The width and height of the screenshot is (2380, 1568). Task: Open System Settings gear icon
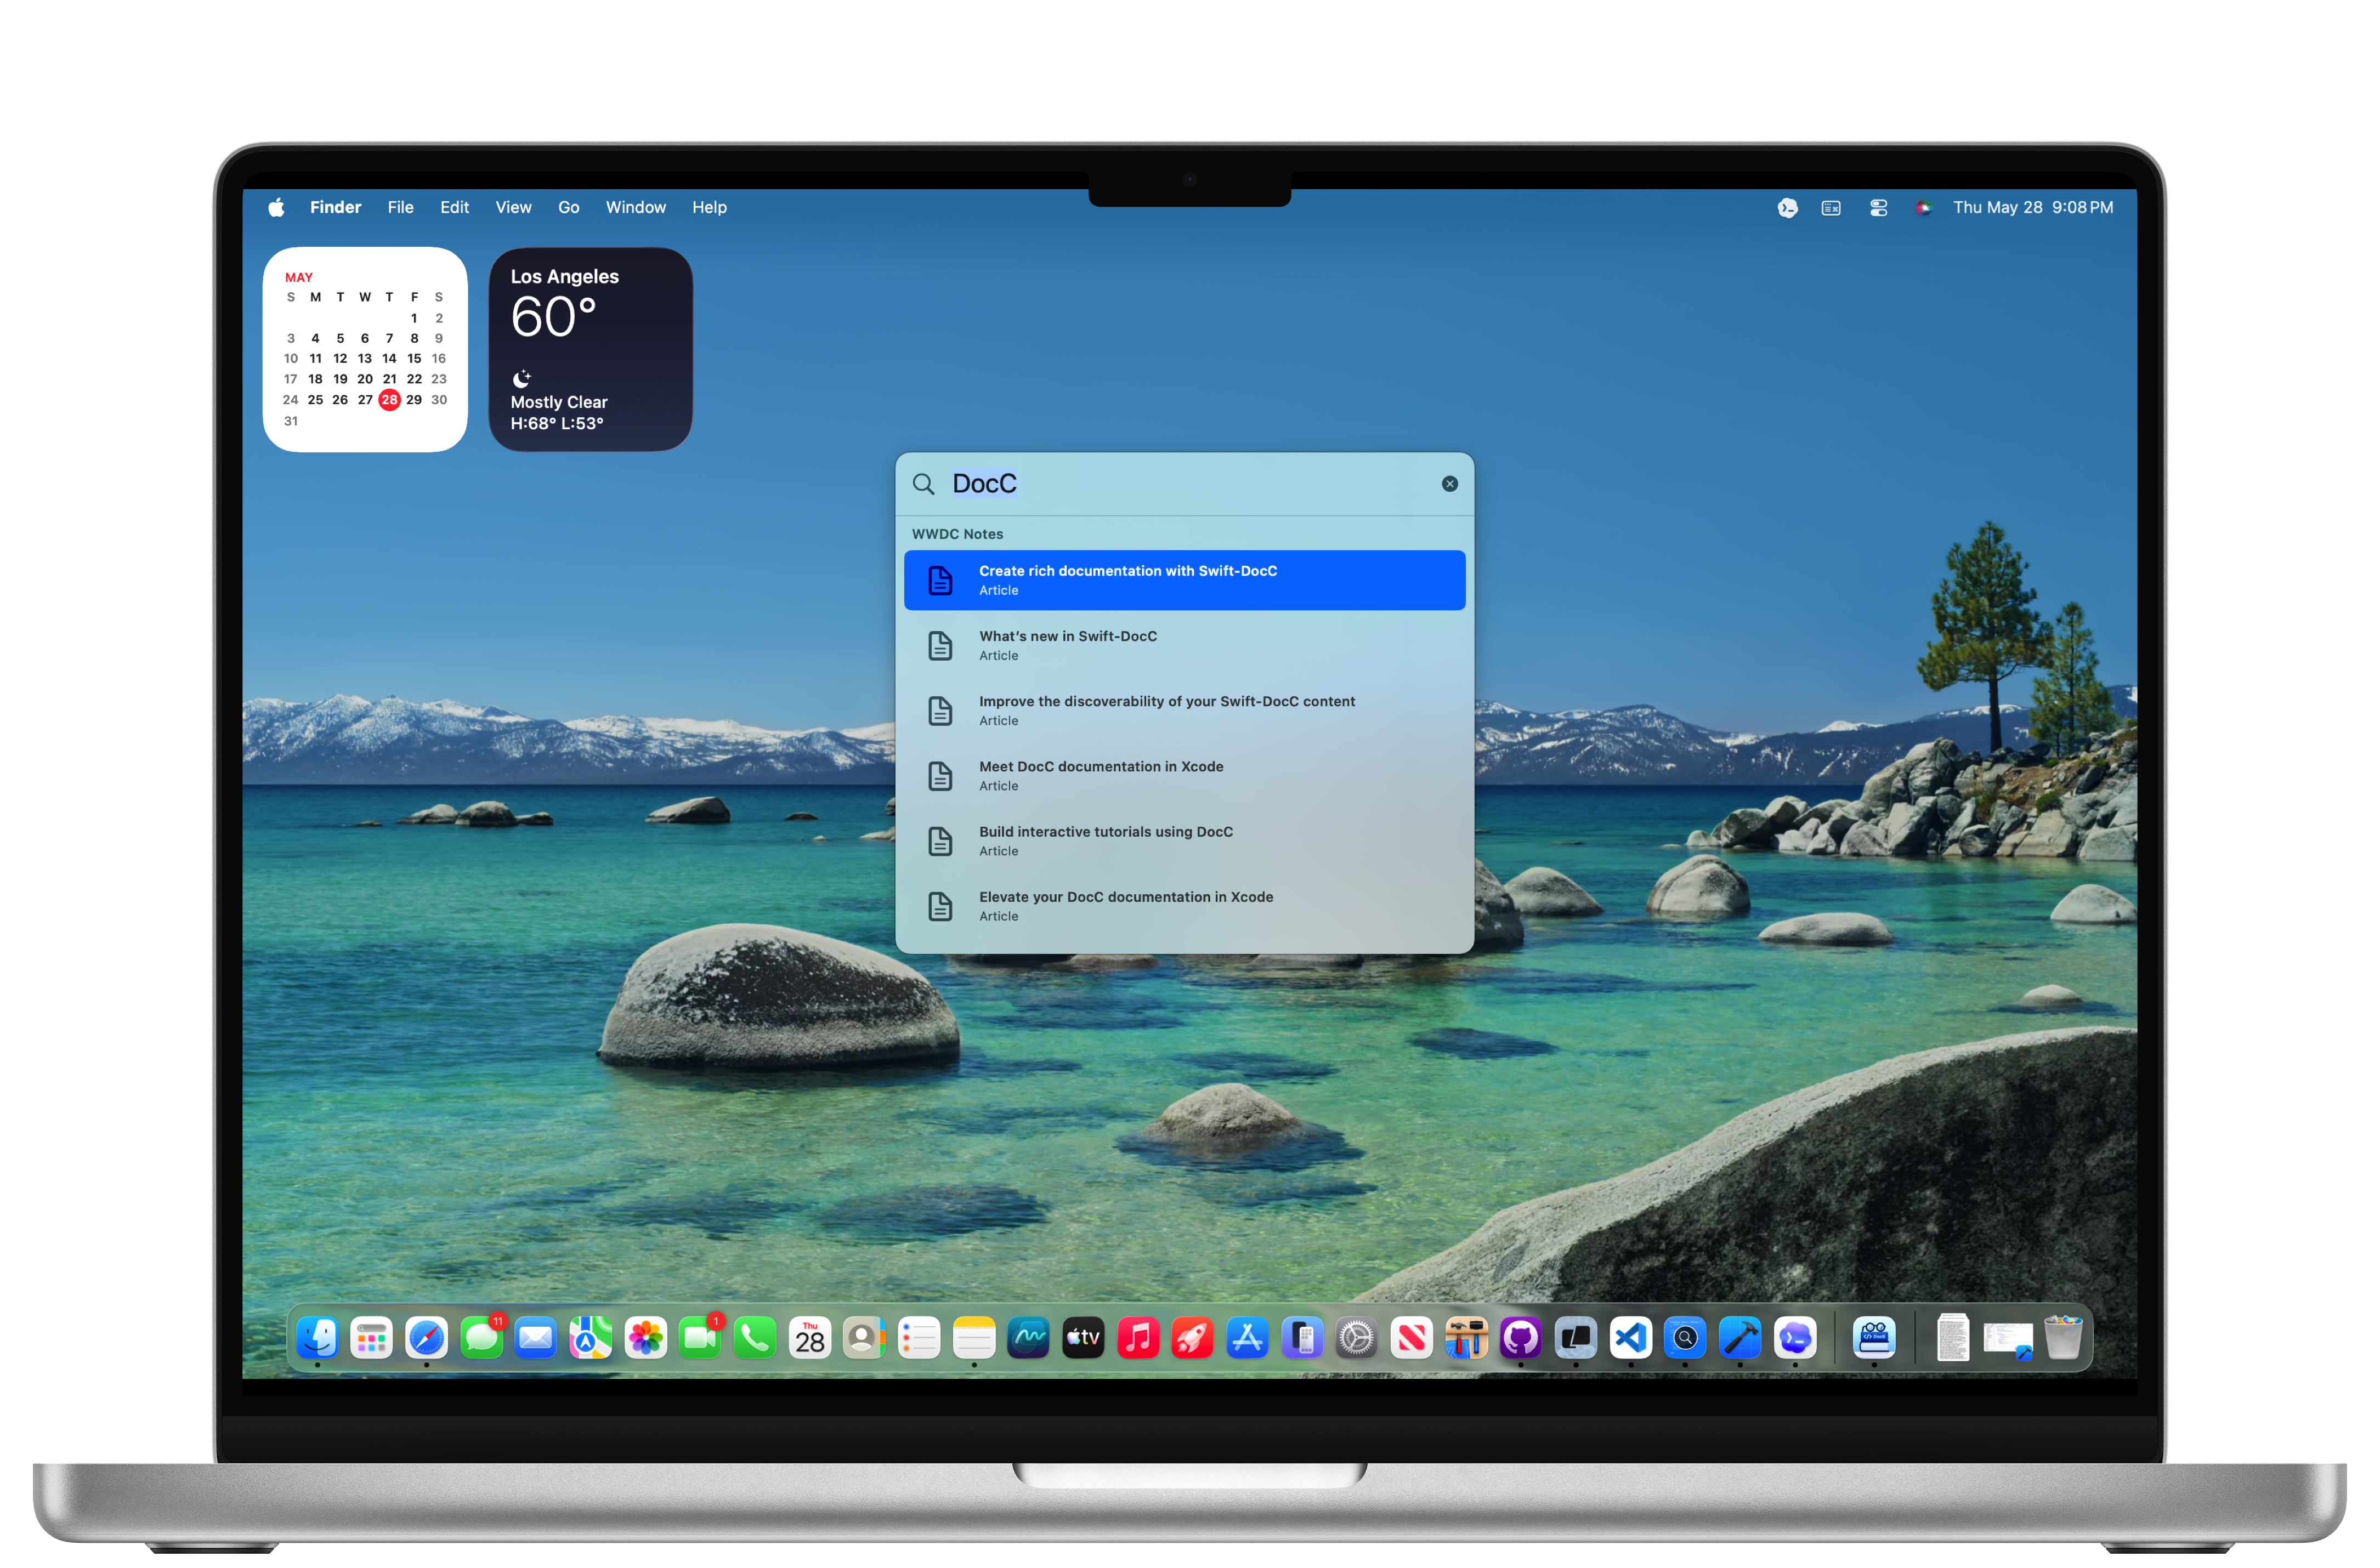(1356, 1337)
